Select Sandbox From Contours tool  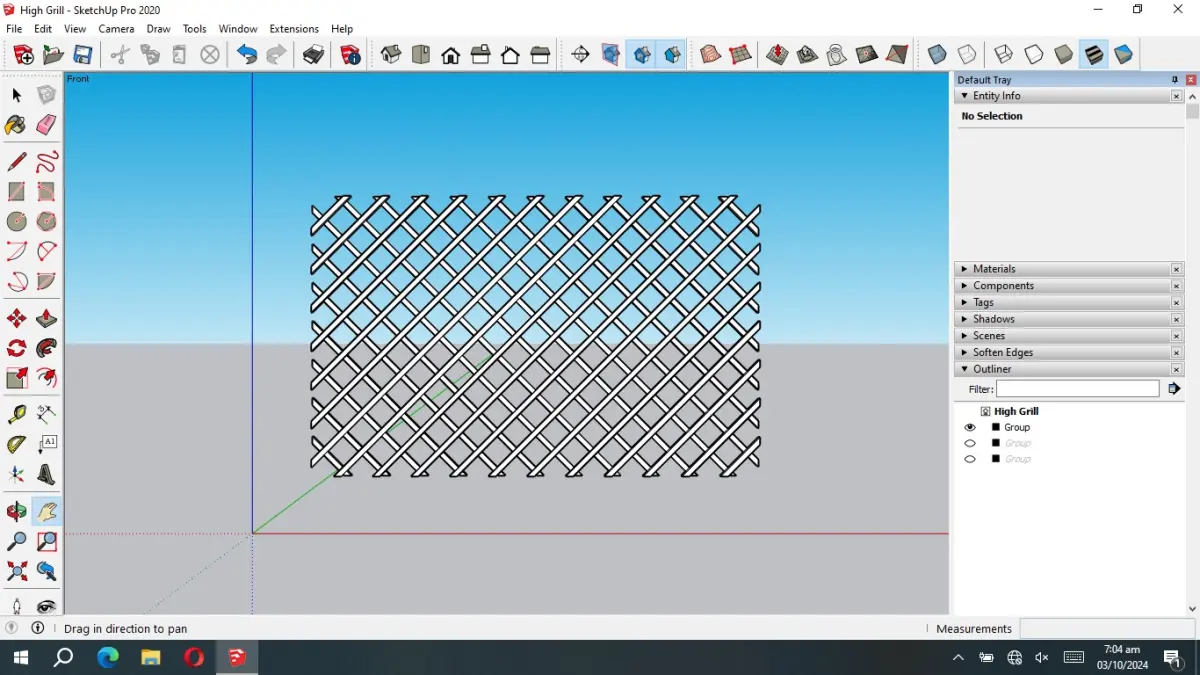coord(710,55)
